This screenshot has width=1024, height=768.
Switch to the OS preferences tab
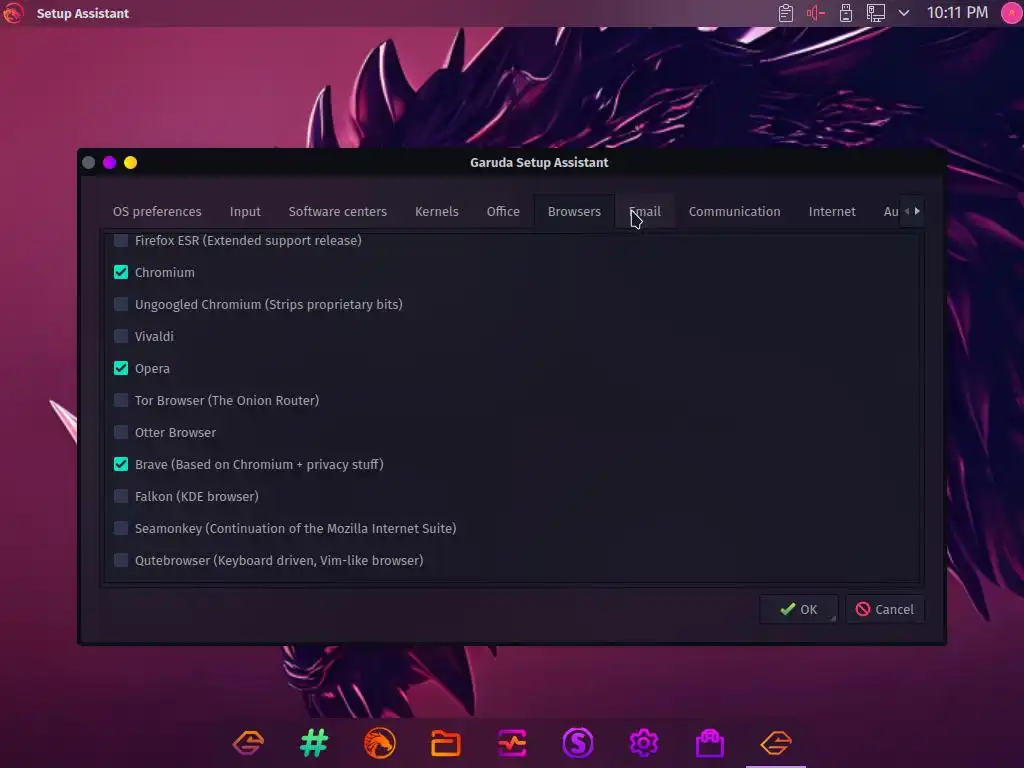pos(157,212)
